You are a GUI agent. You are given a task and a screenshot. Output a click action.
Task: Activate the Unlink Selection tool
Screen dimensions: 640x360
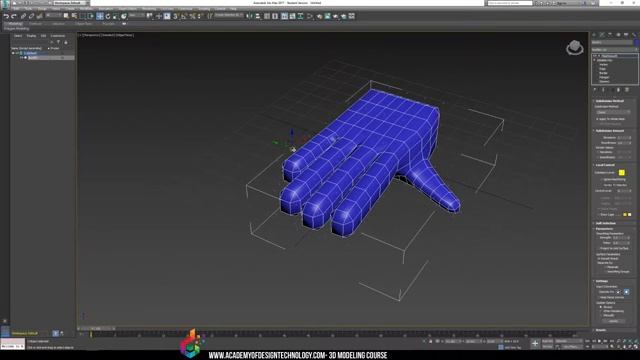tap(31, 16)
